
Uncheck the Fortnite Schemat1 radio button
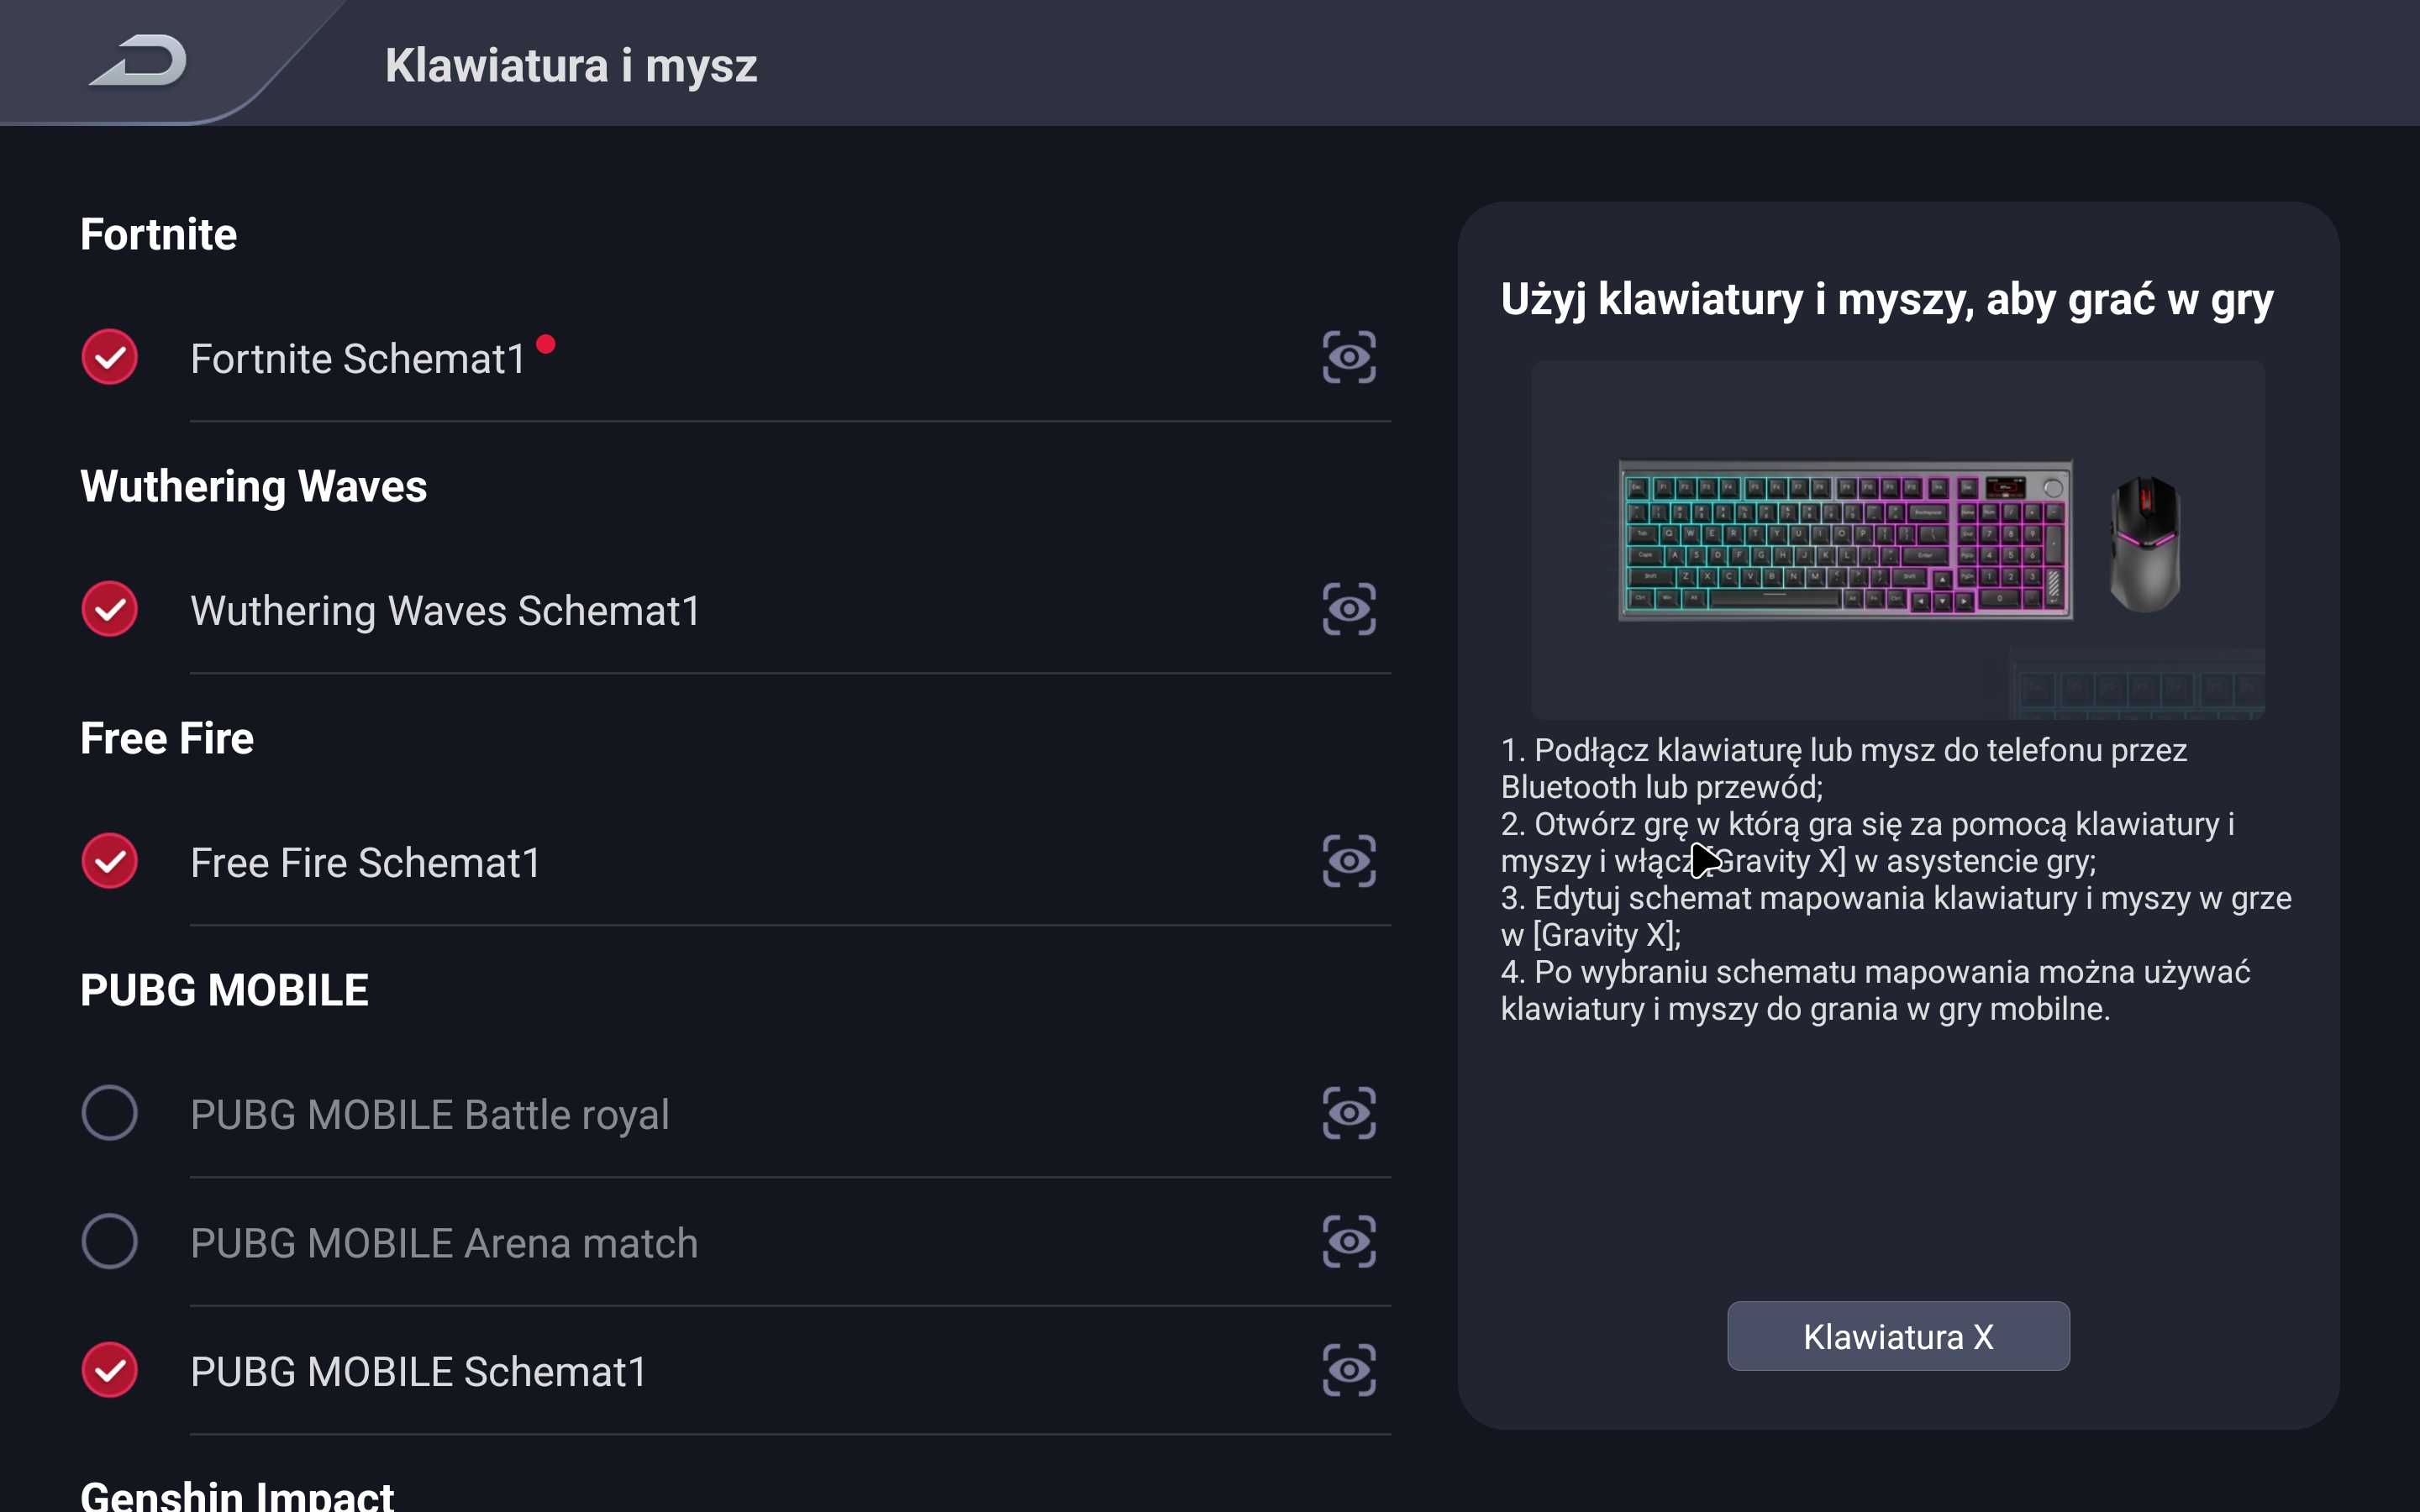(x=110, y=358)
